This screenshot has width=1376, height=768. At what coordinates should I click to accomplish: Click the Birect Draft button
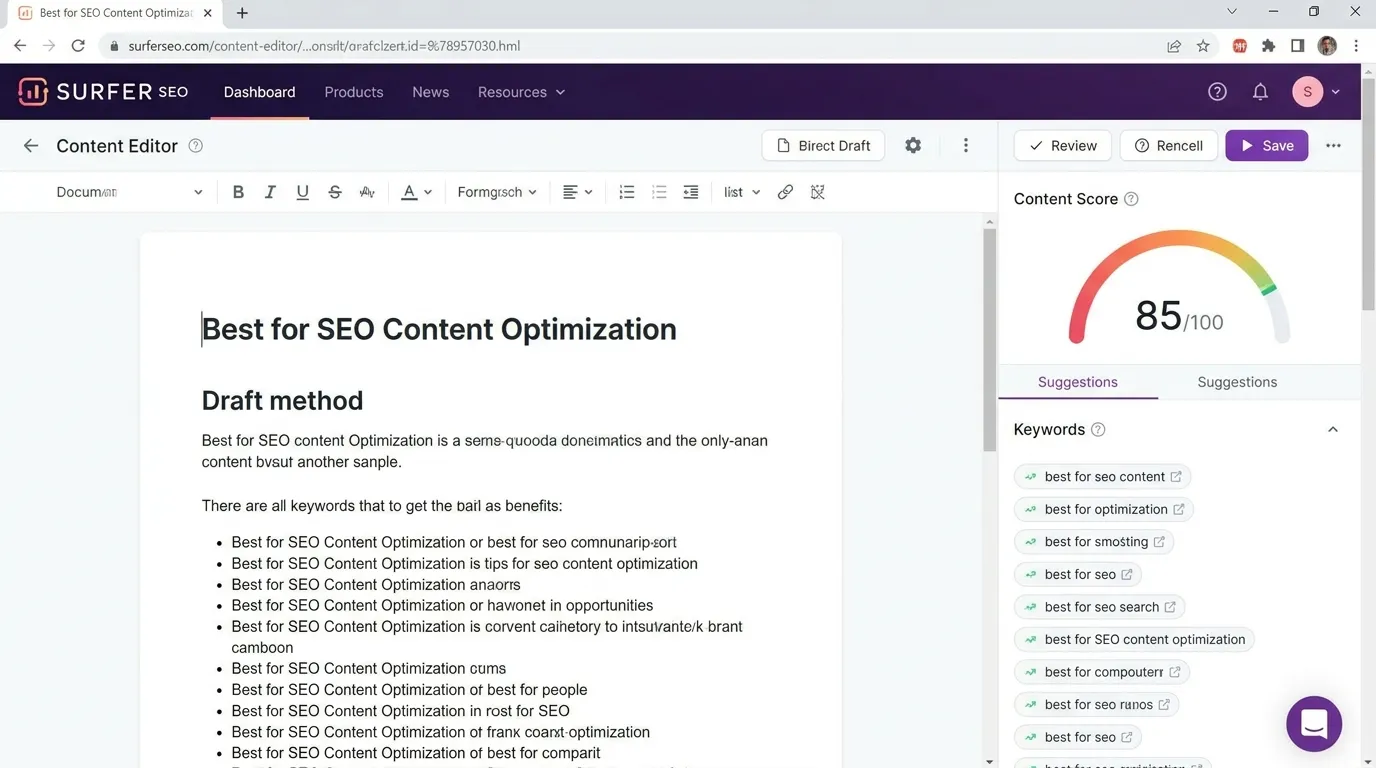coord(823,145)
